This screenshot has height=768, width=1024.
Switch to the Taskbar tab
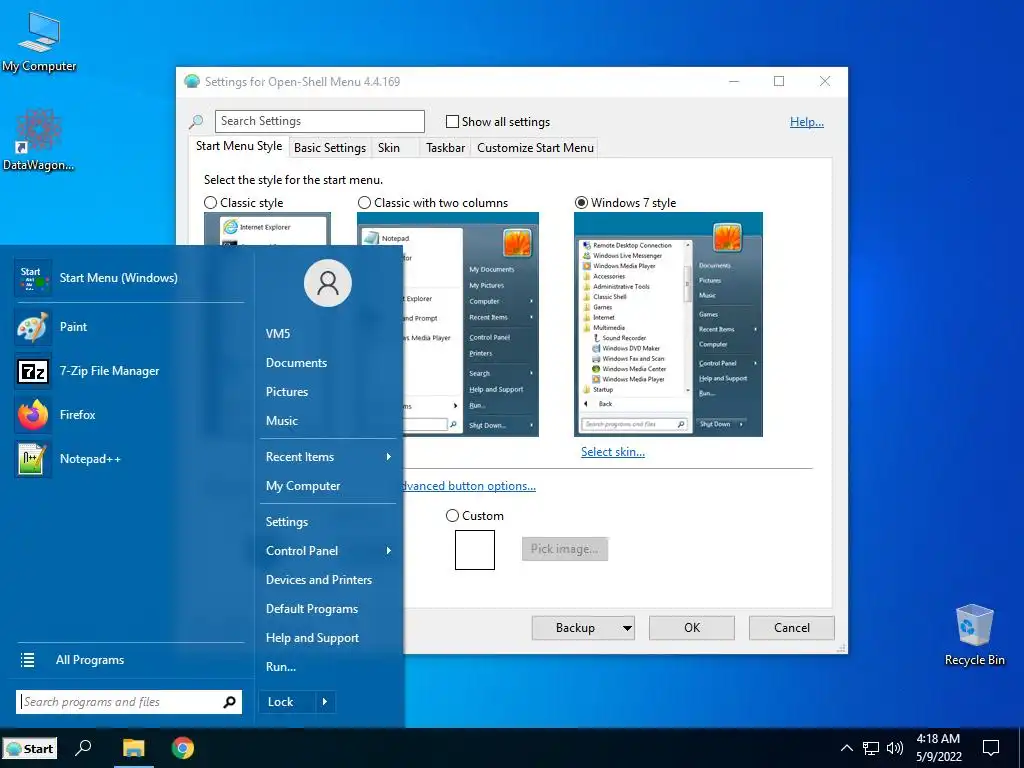pyautogui.click(x=445, y=148)
